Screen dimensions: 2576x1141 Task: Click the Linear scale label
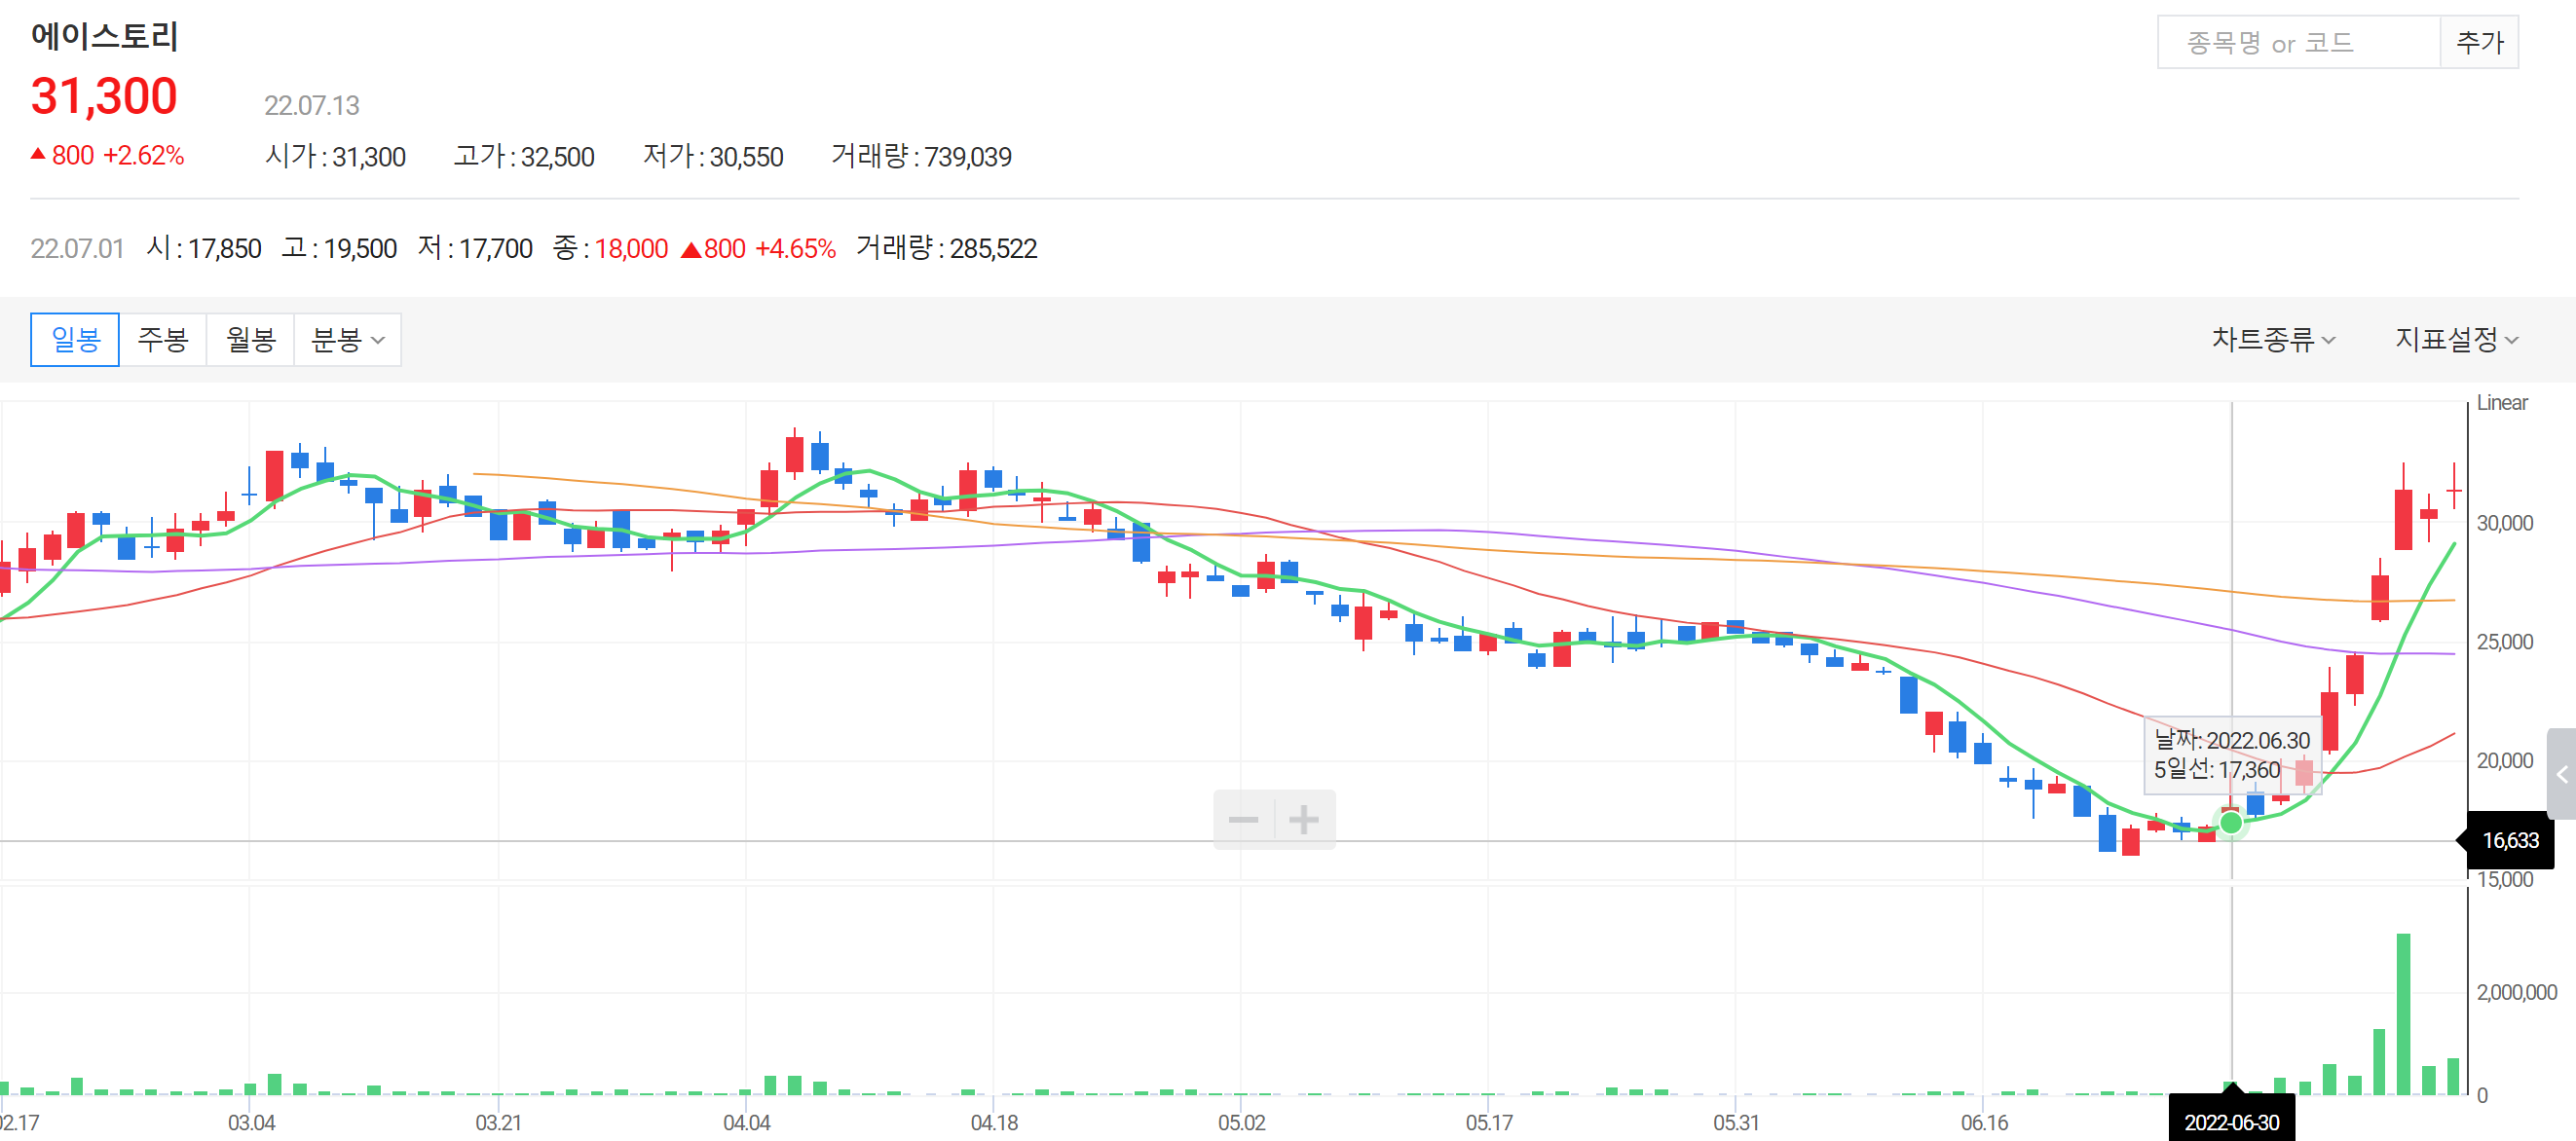pos(2501,403)
